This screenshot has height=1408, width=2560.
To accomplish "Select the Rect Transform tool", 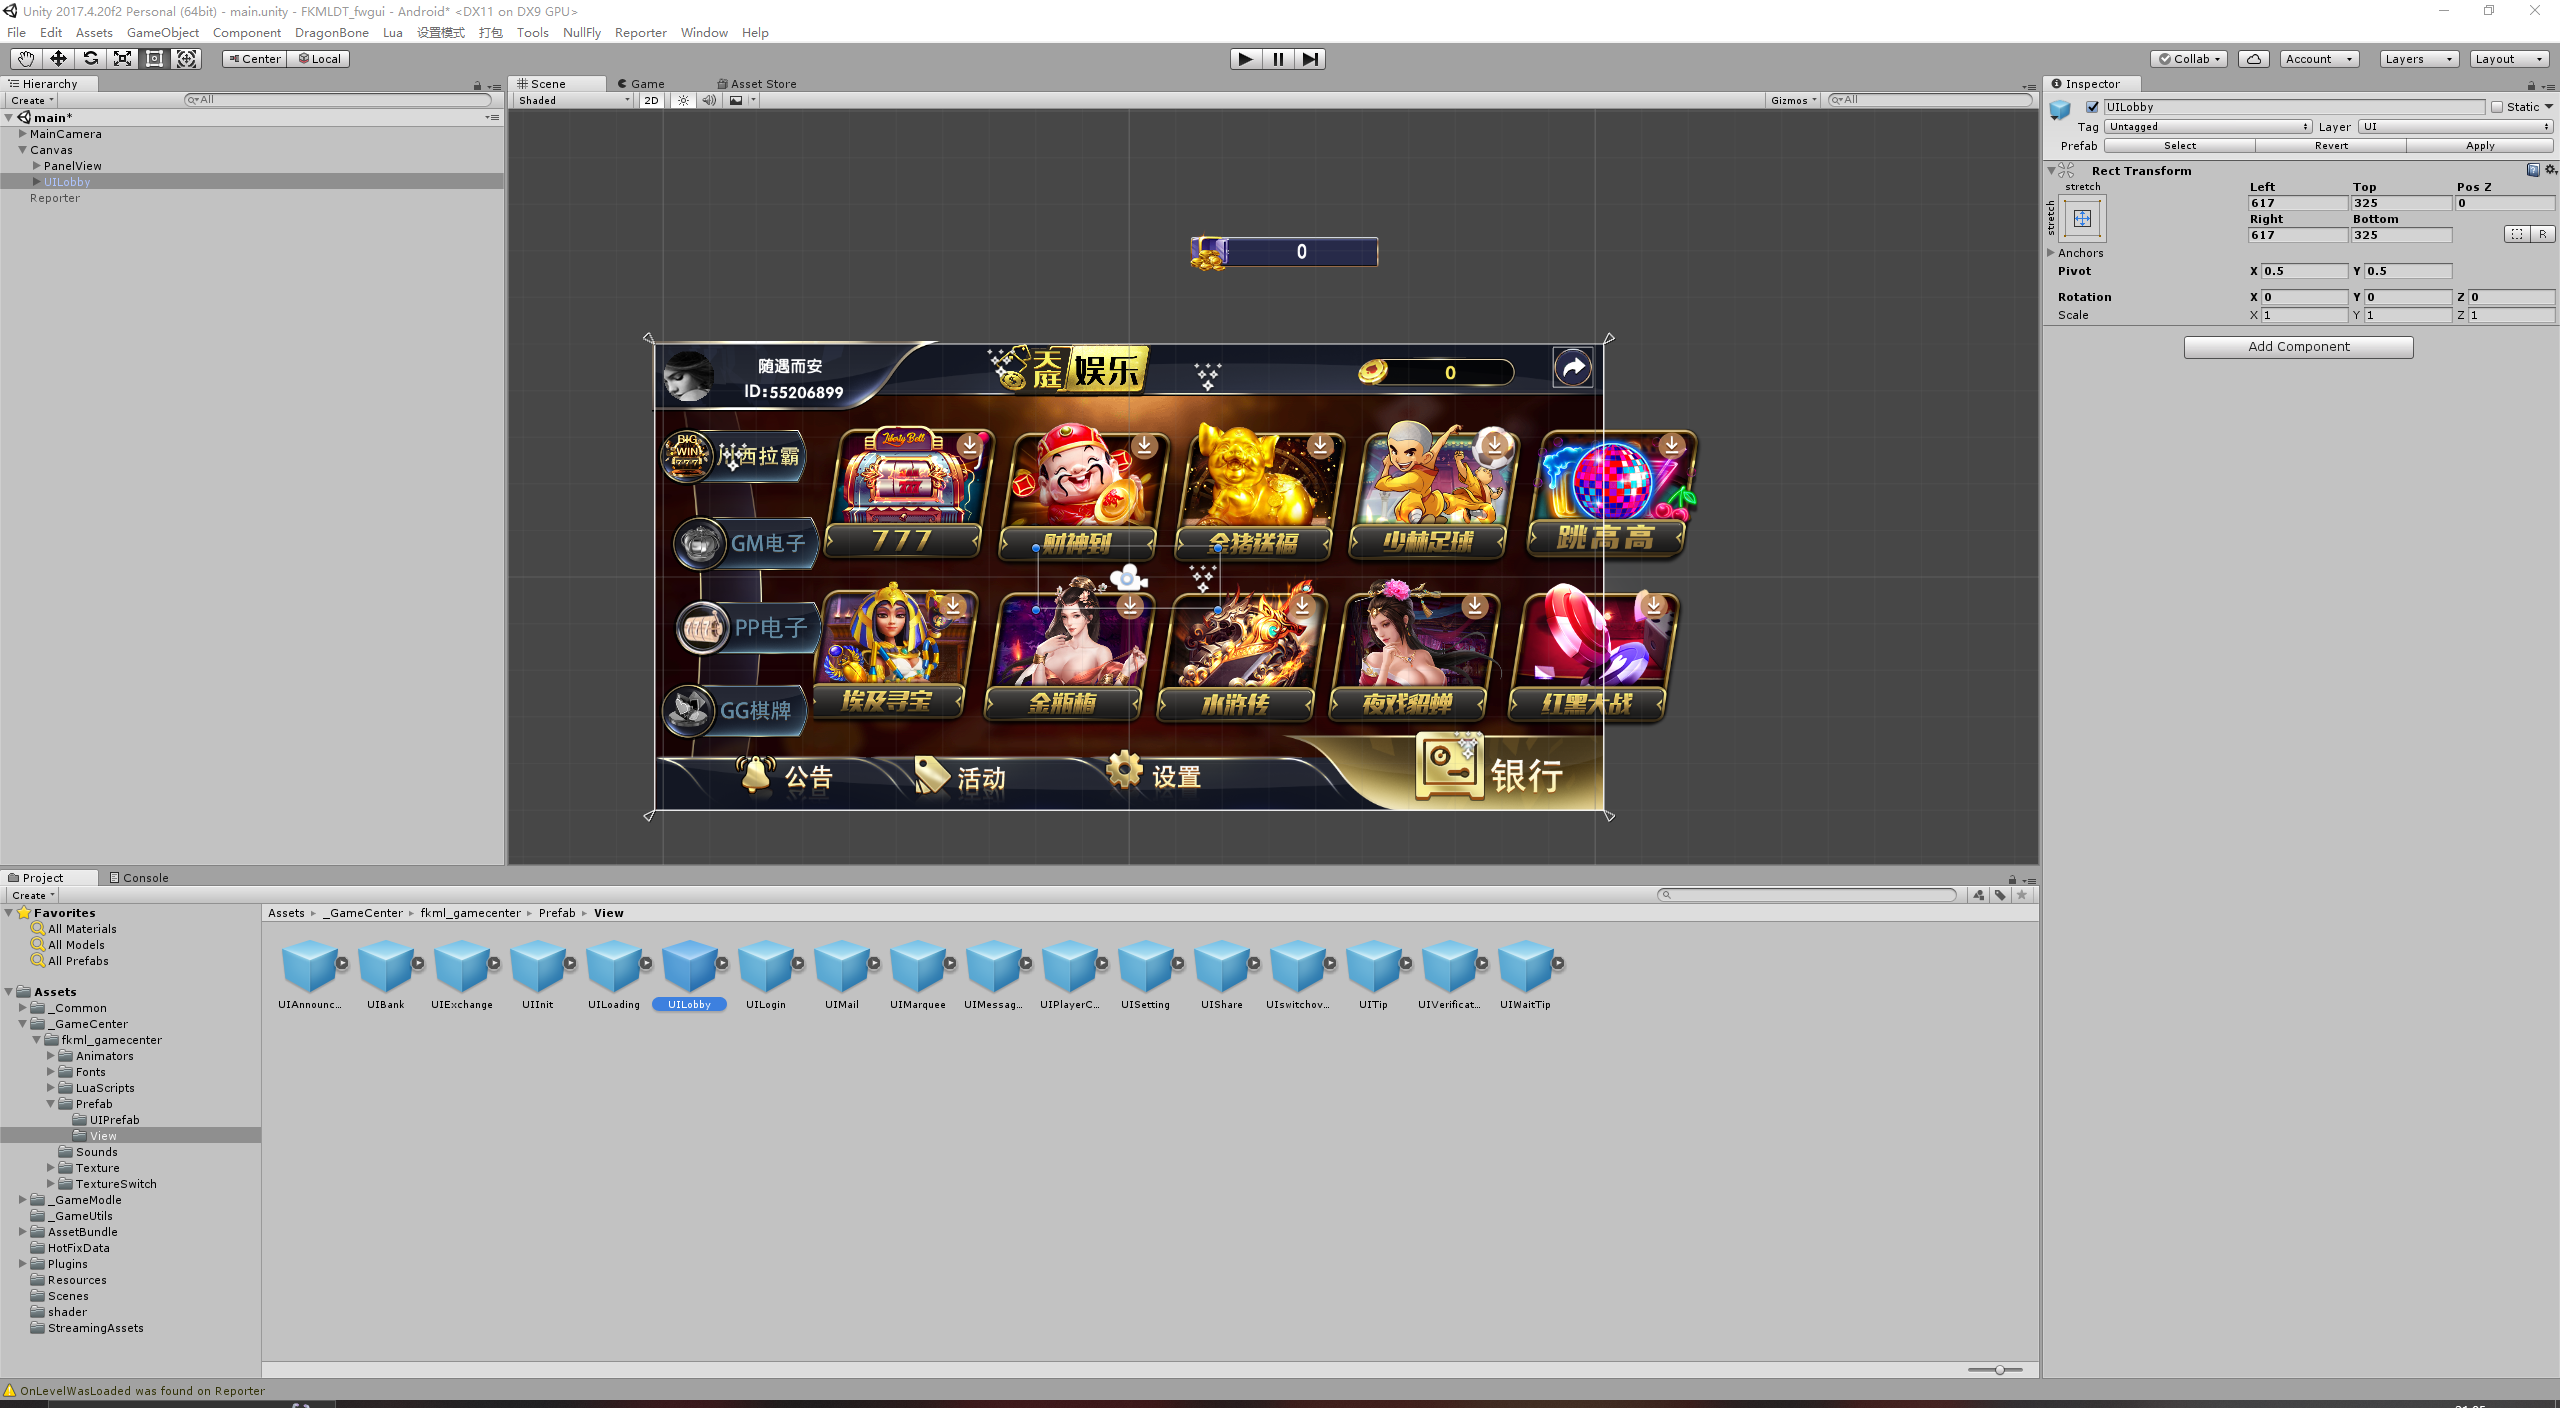I will tap(154, 59).
